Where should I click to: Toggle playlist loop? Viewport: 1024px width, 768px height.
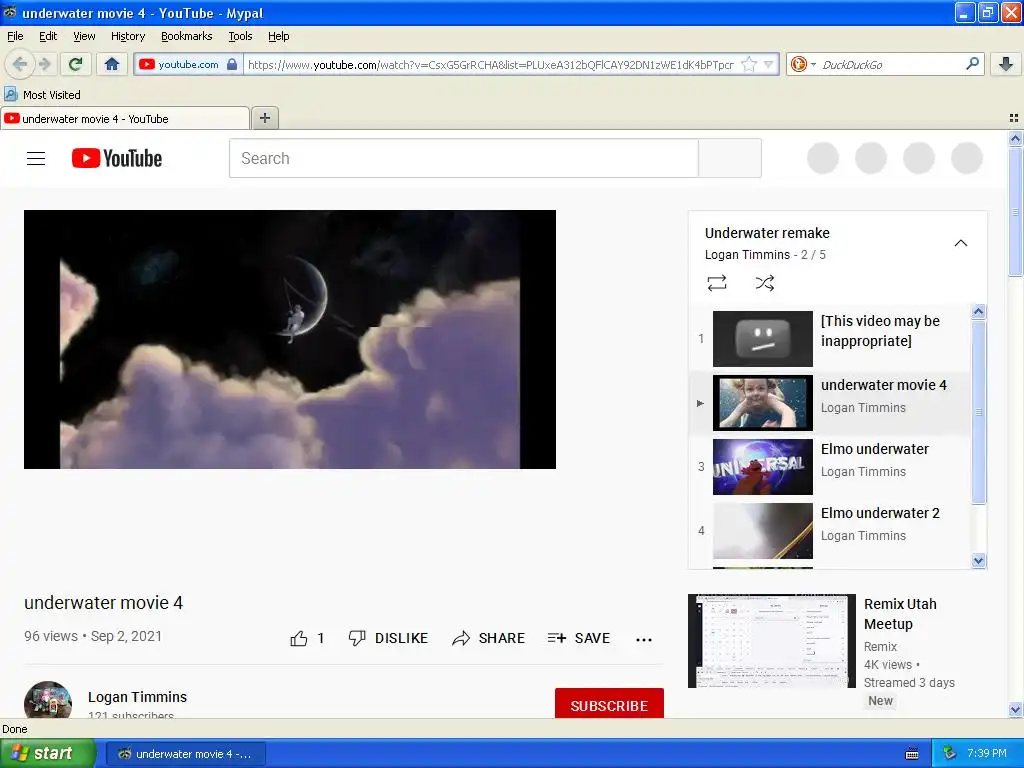tap(717, 283)
